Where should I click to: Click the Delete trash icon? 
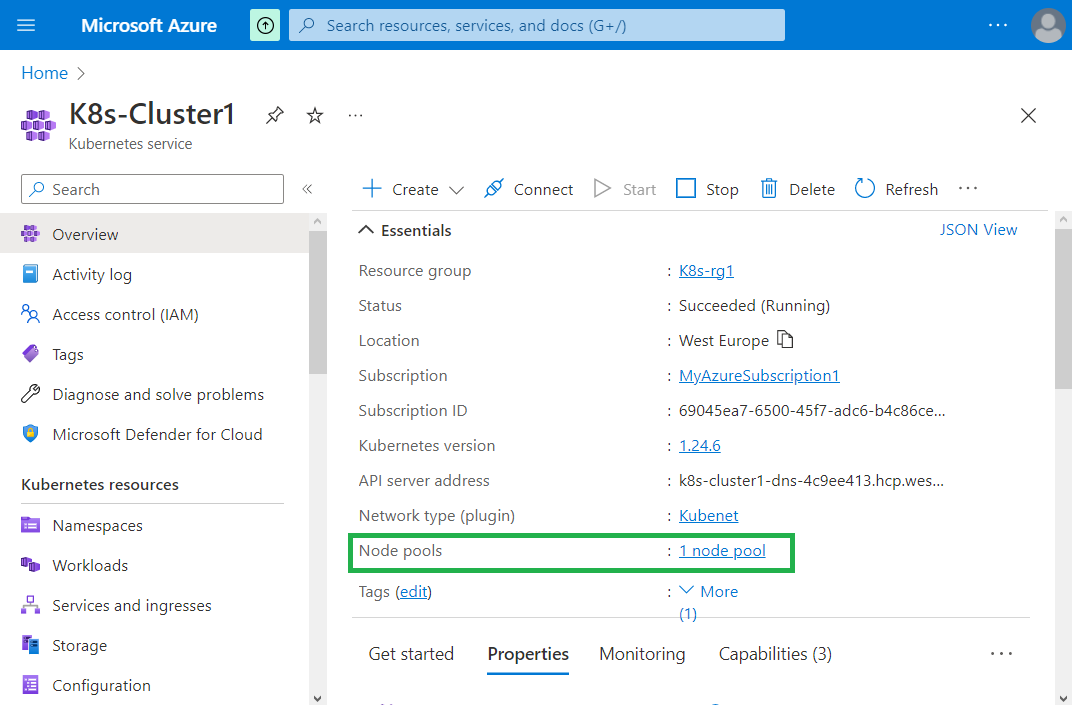[769, 189]
